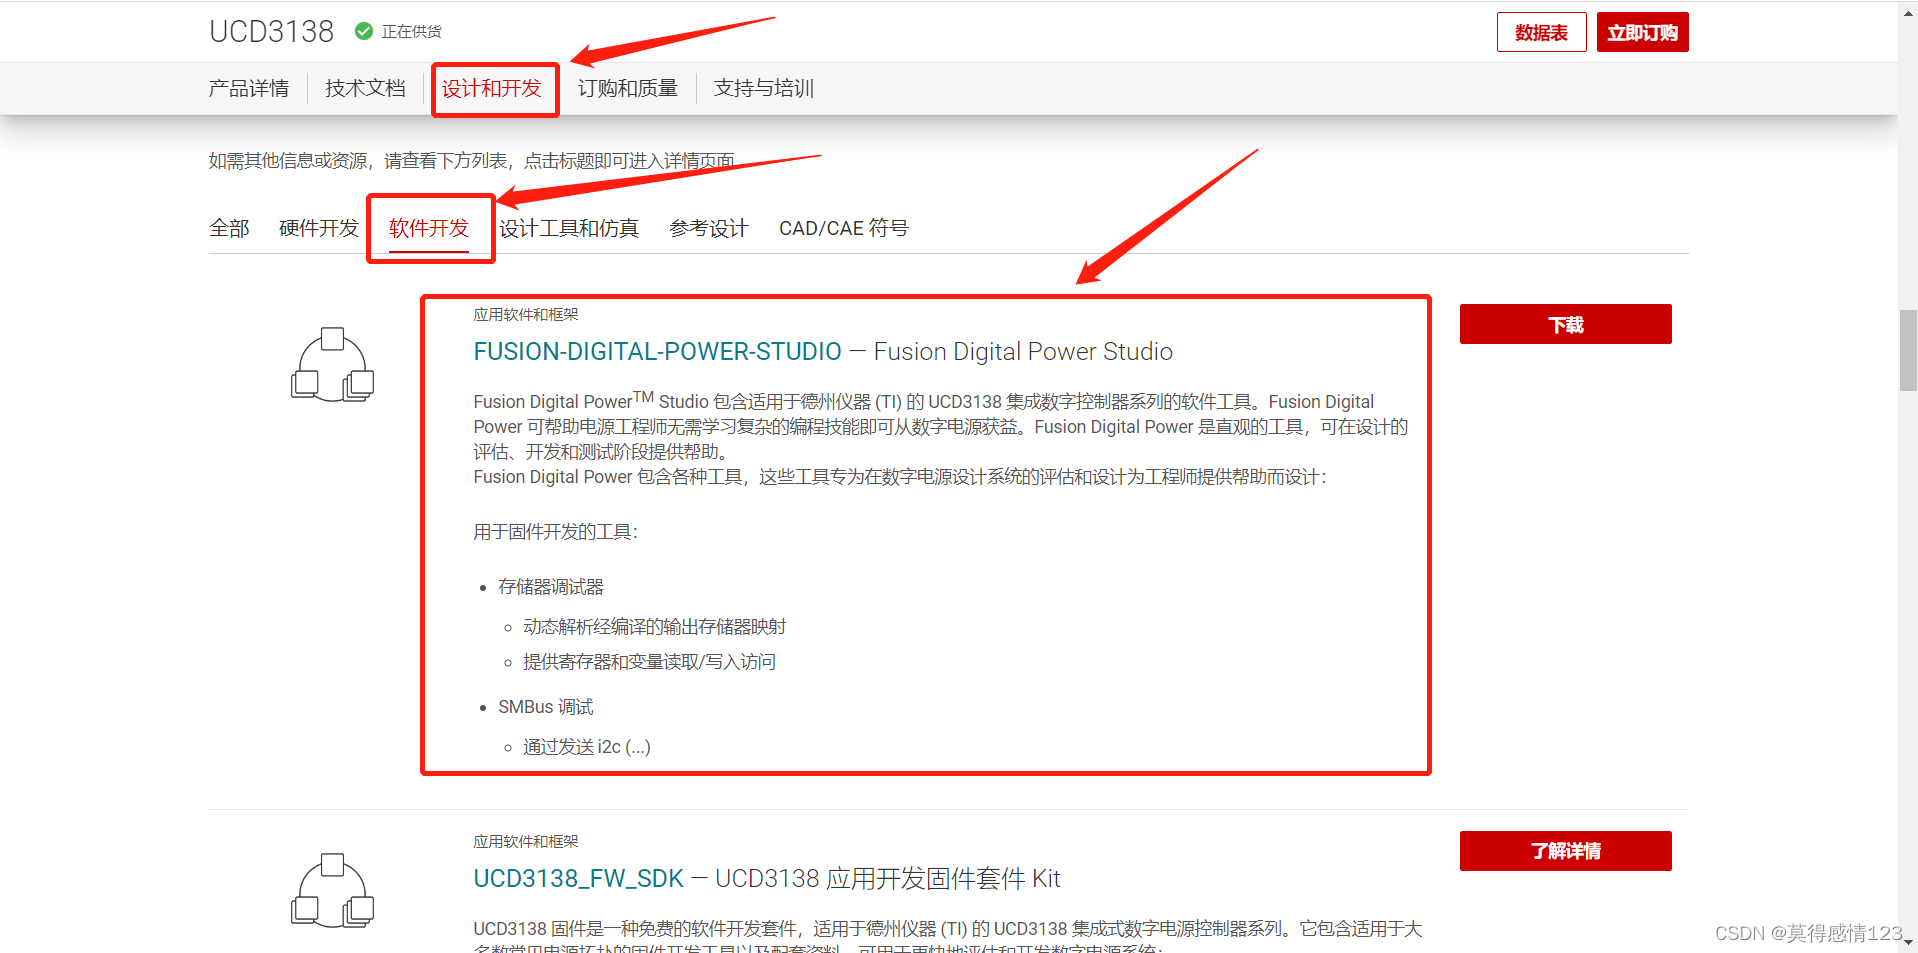Click the 立即订购 button
The height and width of the screenshot is (953, 1918).
tap(1642, 32)
